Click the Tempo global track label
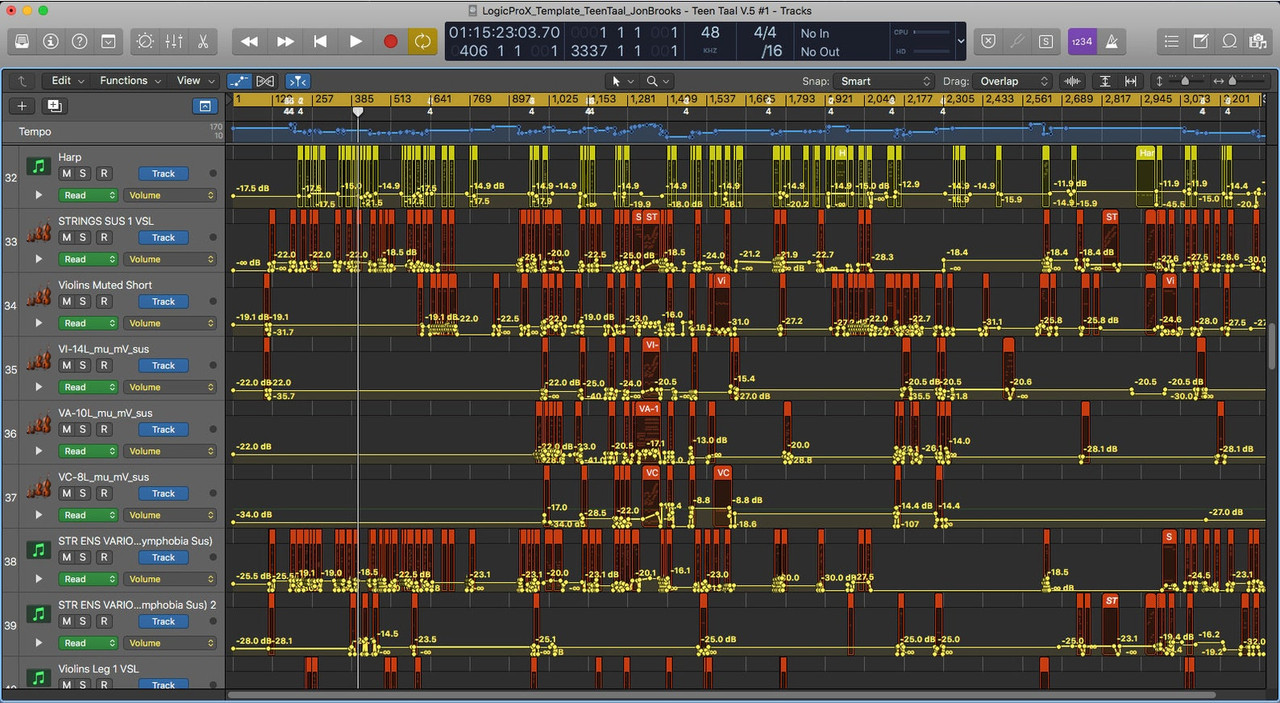Screen dimensions: 1280x703 point(34,132)
